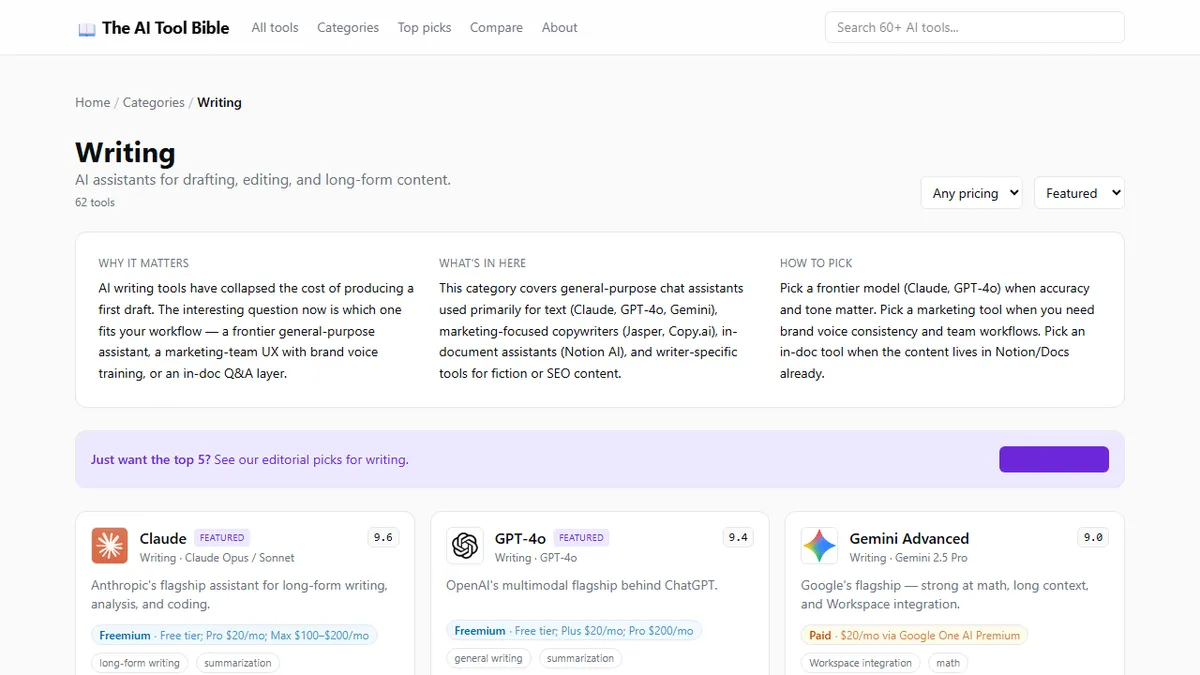Focus the Search 60+ AI tools field
Image resolution: width=1200 pixels, height=675 pixels.
[x=975, y=27]
